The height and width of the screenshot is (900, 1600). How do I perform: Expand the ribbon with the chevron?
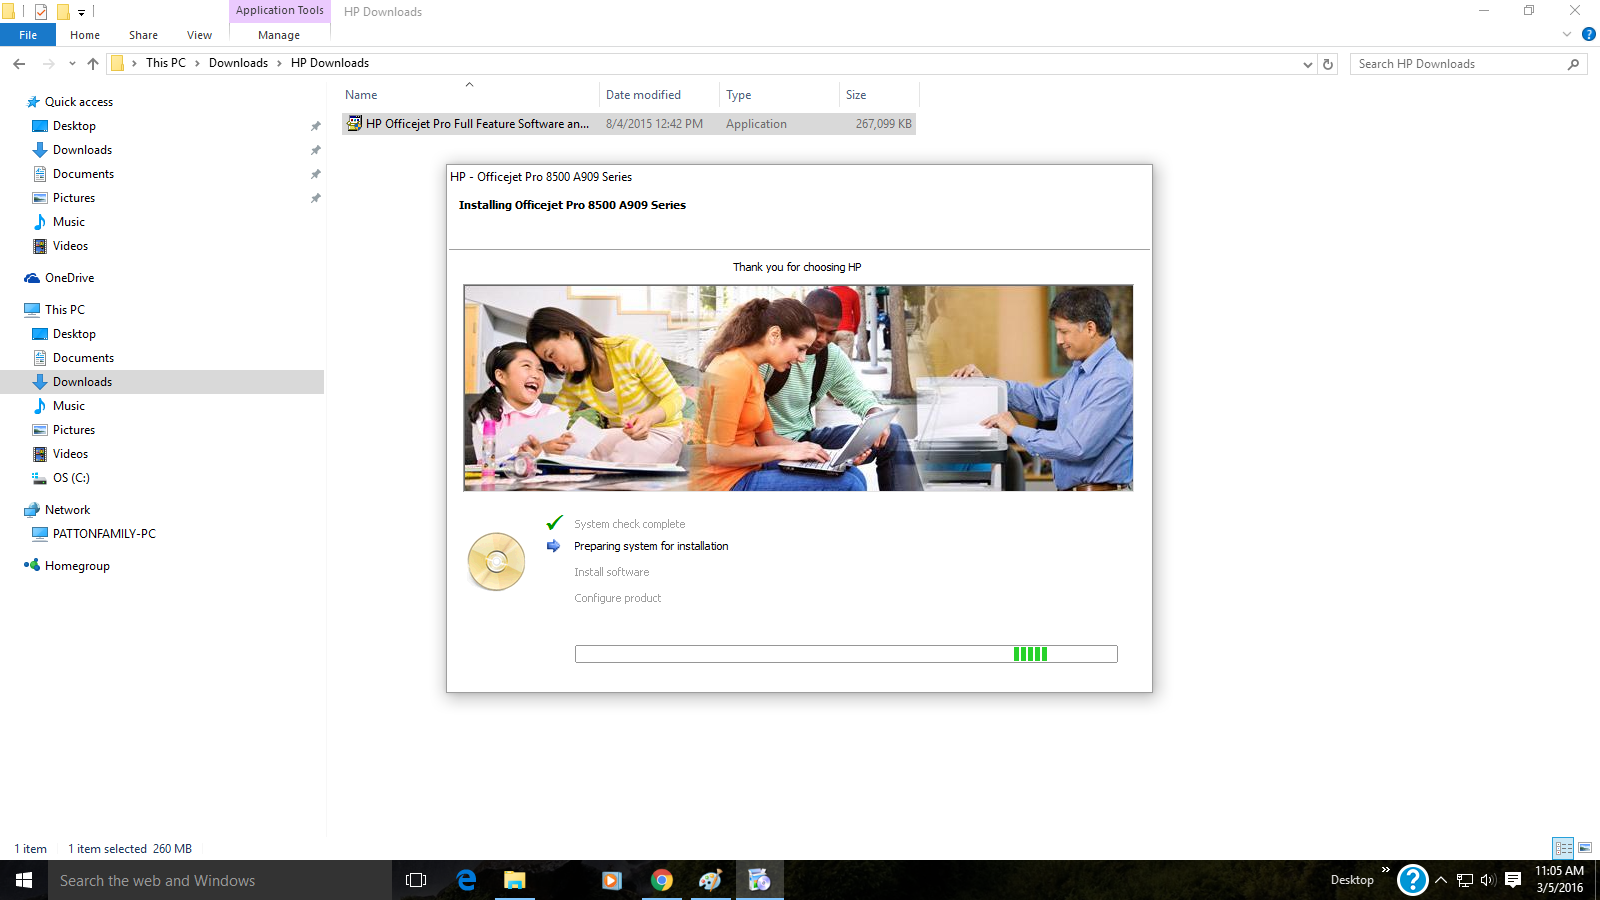point(1567,34)
